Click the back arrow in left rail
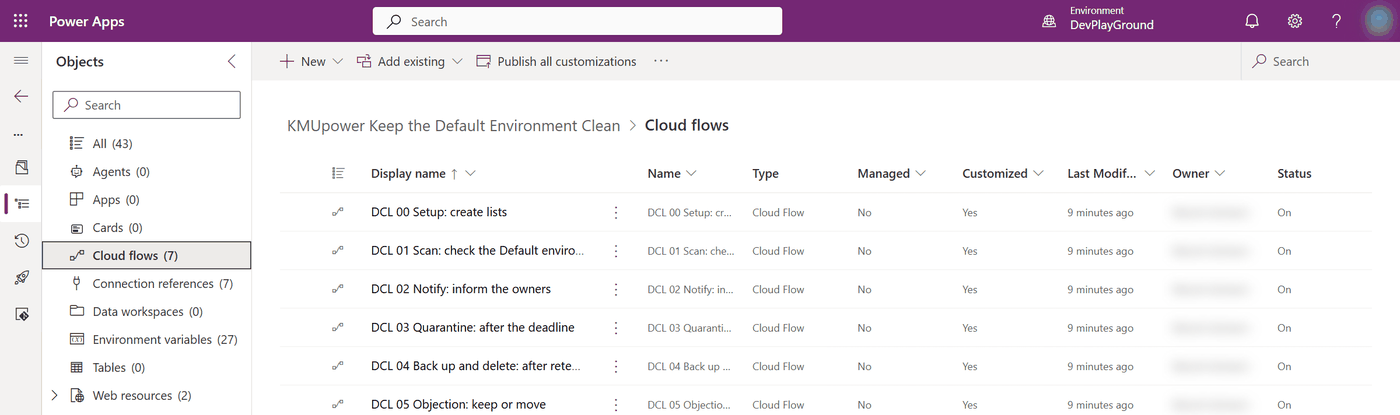1400x415 pixels. tap(21, 97)
